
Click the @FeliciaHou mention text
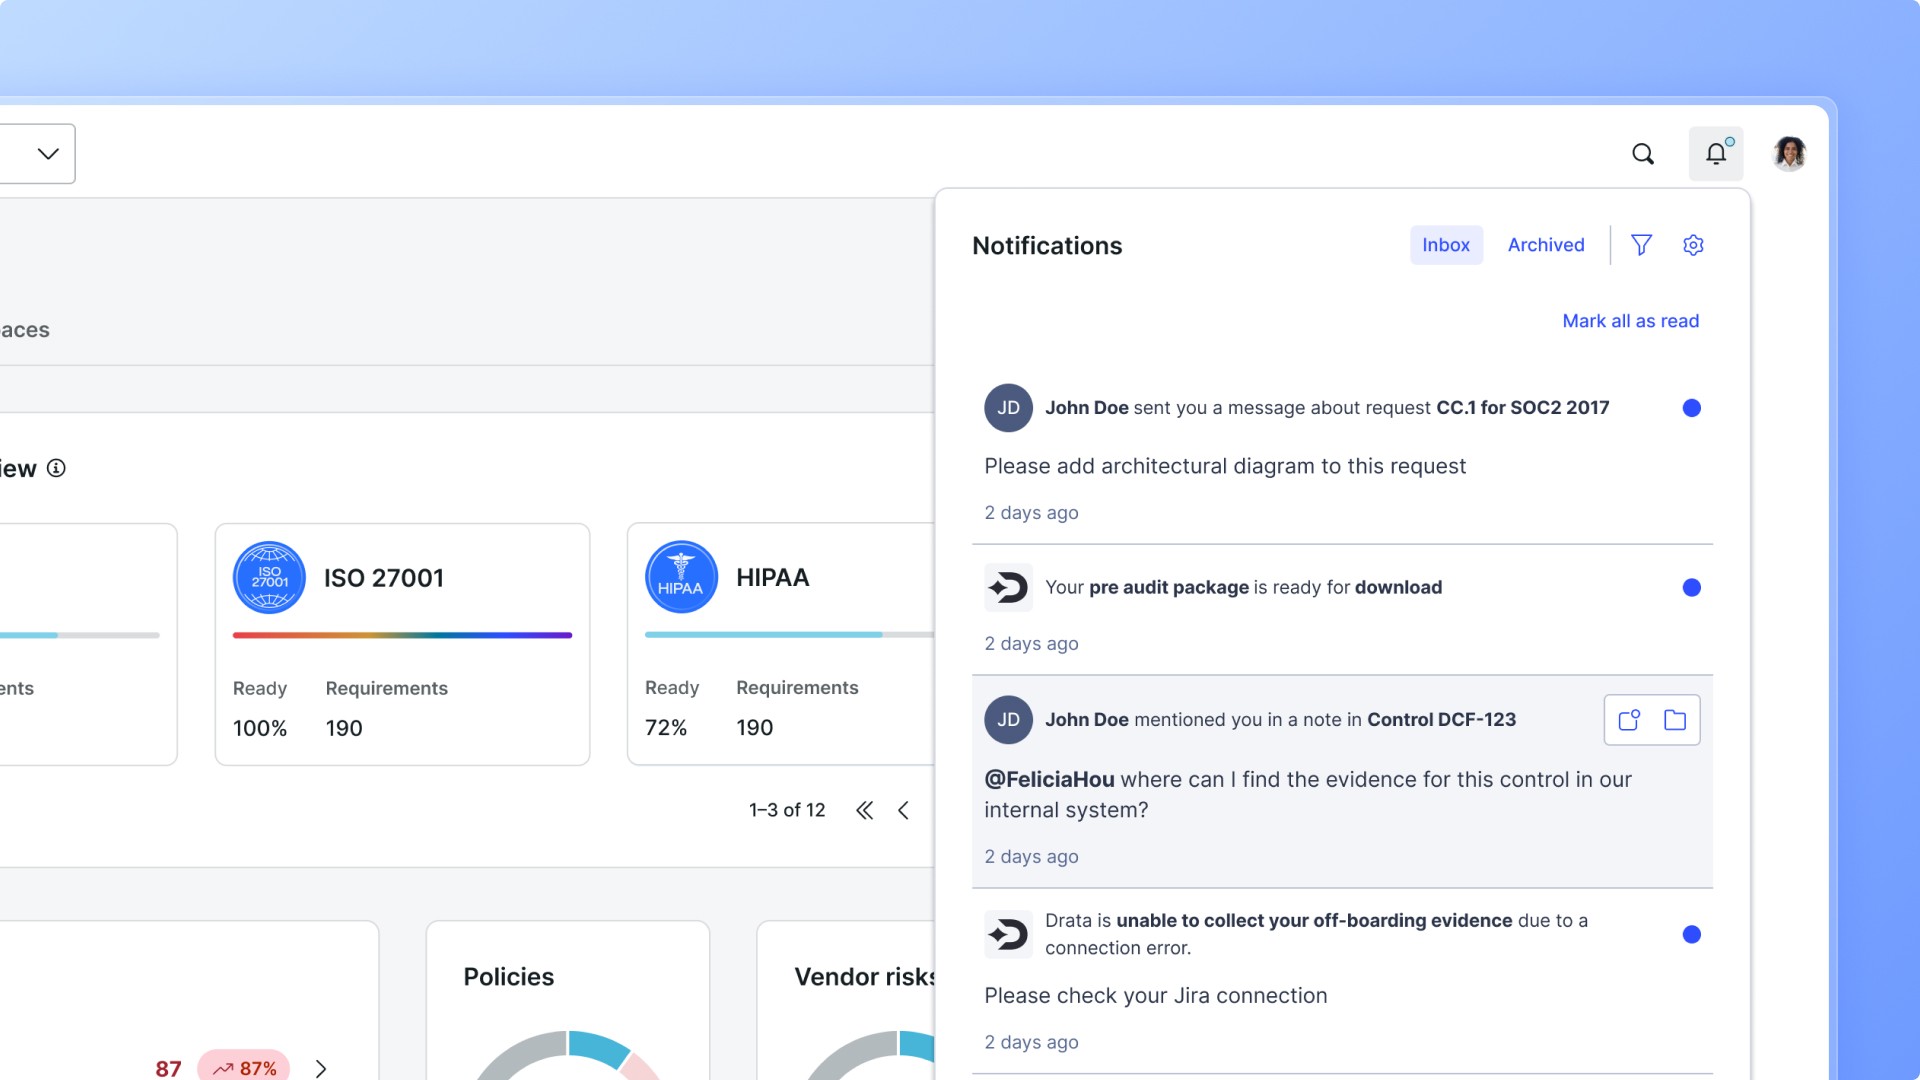[1049, 779]
